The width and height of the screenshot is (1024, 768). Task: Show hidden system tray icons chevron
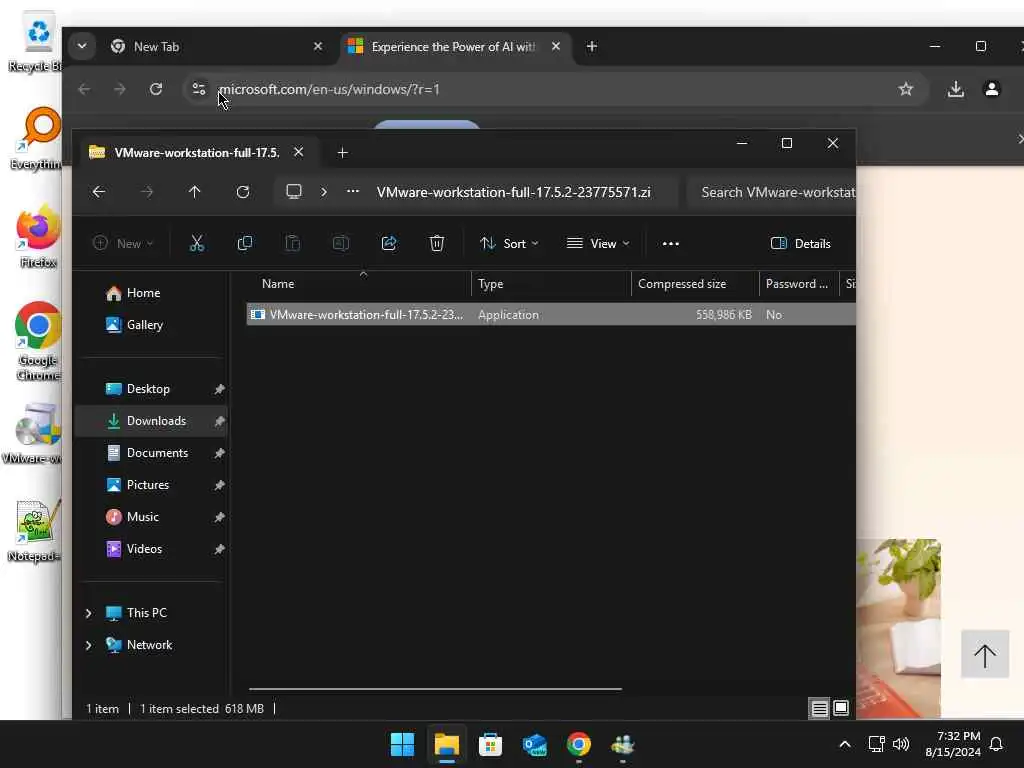[x=844, y=744]
